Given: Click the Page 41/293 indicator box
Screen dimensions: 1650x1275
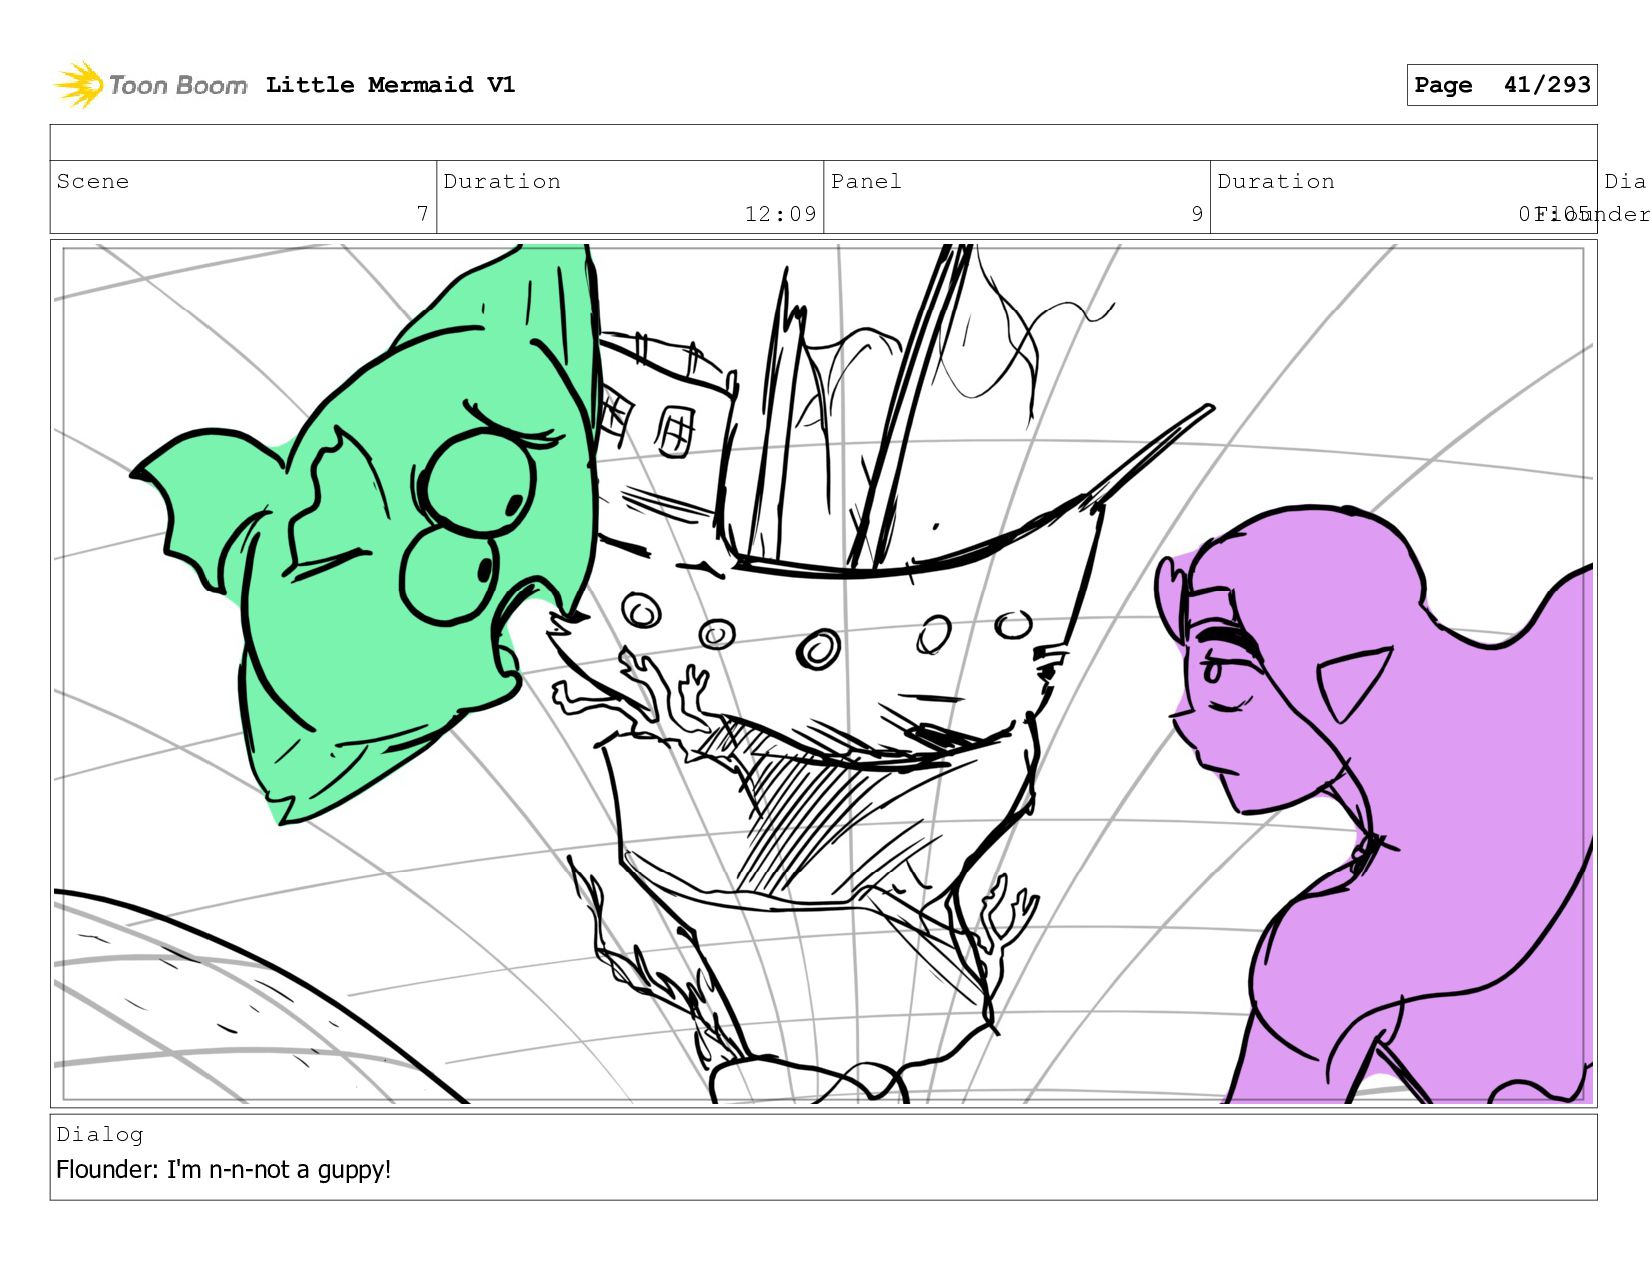Looking at the screenshot, I should [x=1502, y=85].
